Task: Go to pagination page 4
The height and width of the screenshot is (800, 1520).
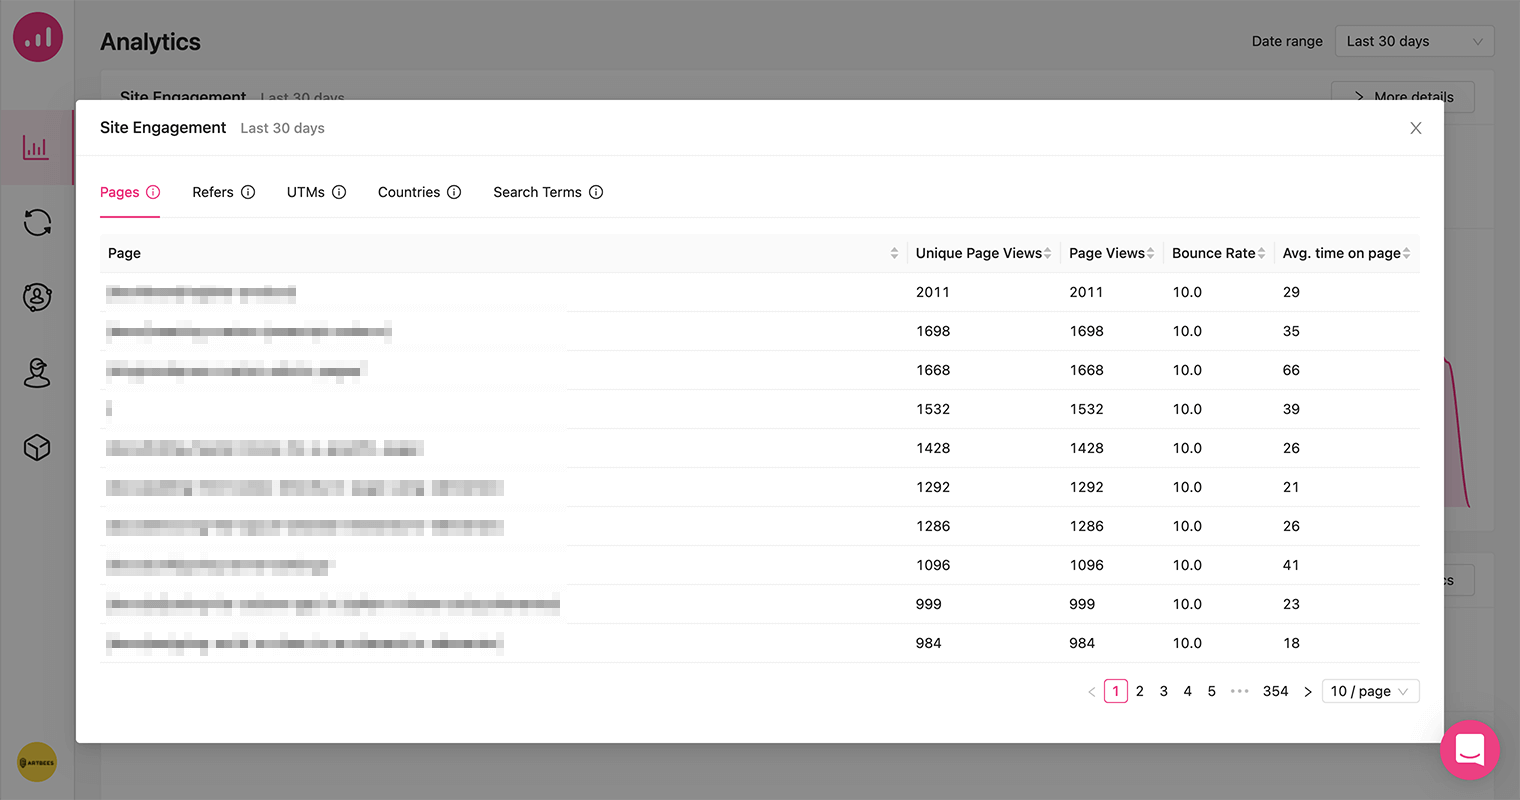Action: coord(1188,691)
